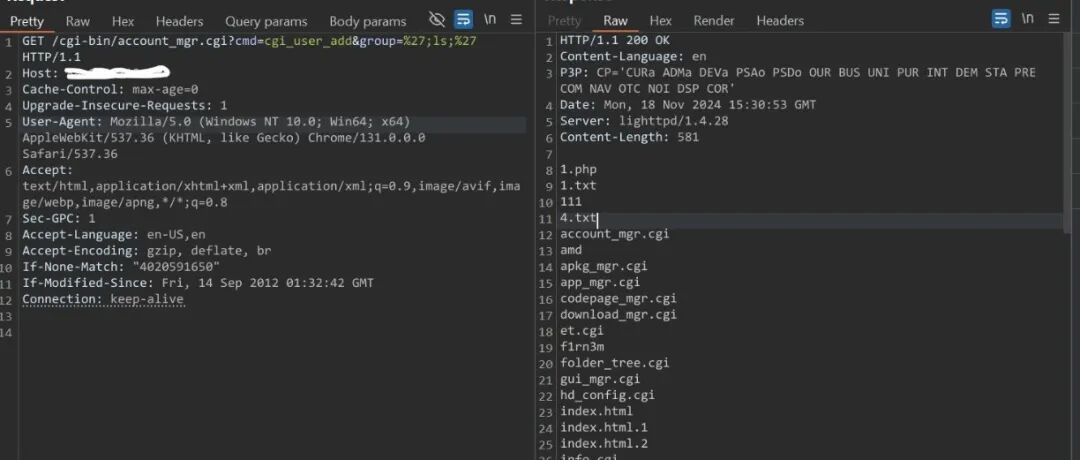Toggle \n non-printable chars in response panel
Image resolution: width=1080 pixels, height=460 pixels.
click(1027, 19)
